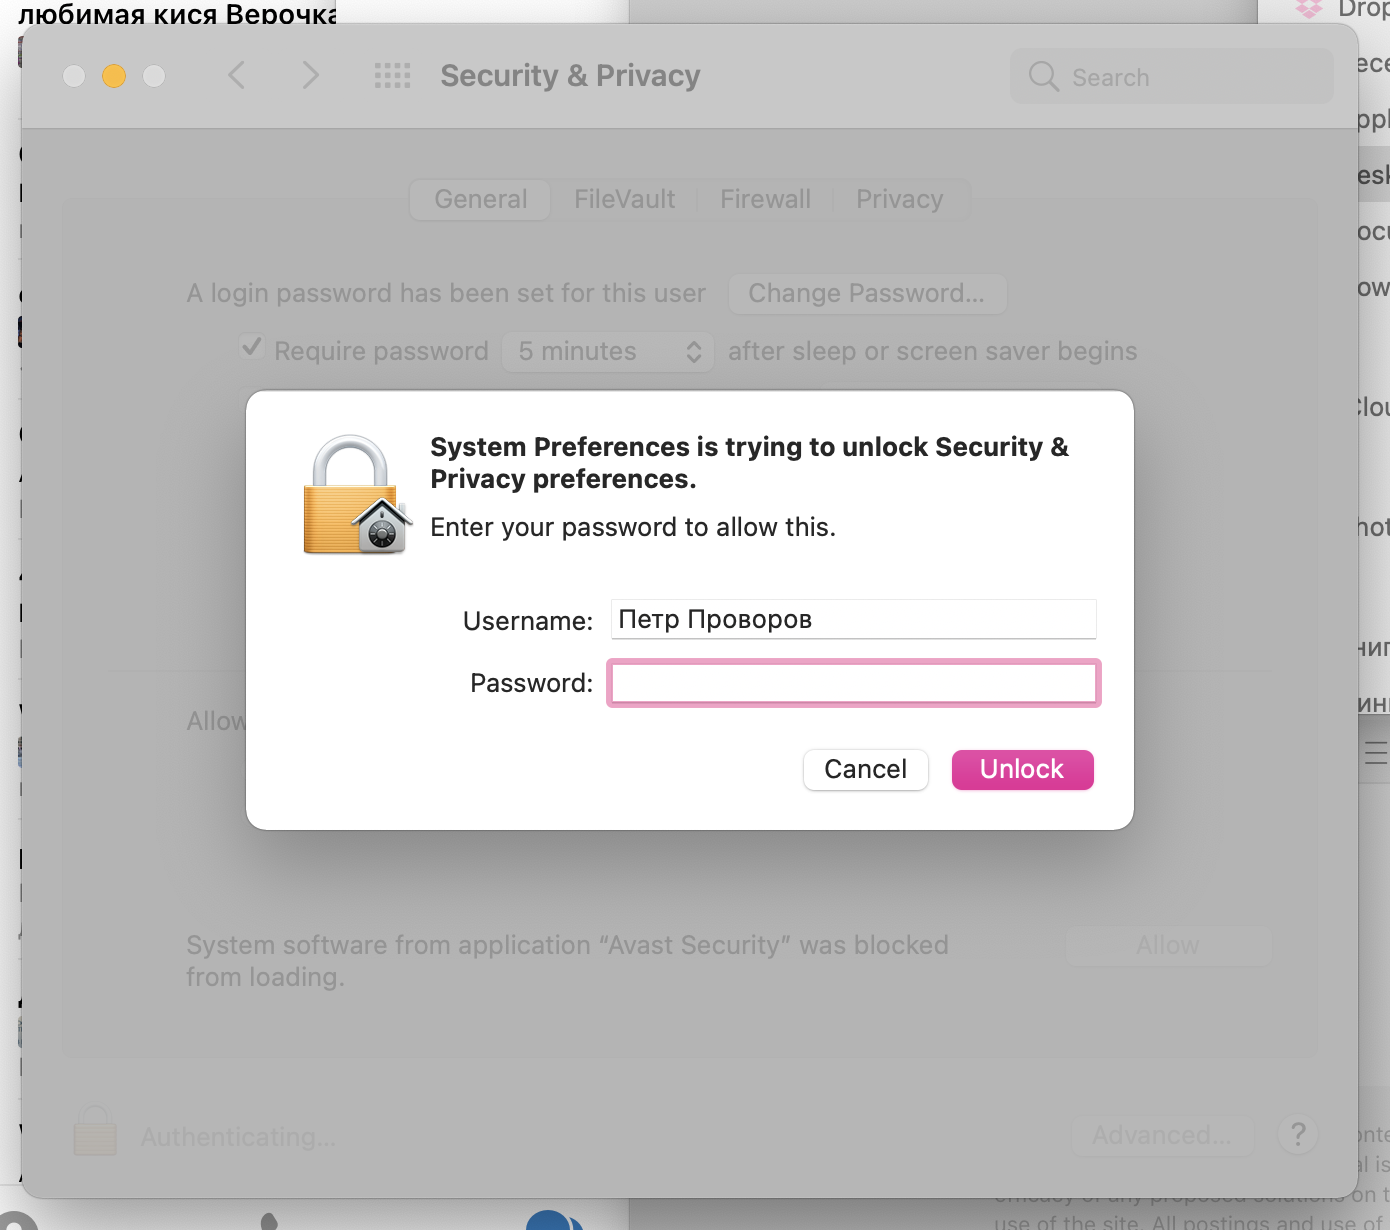Click the yellow minimize window button
The width and height of the screenshot is (1390, 1230).
point(114,76)
